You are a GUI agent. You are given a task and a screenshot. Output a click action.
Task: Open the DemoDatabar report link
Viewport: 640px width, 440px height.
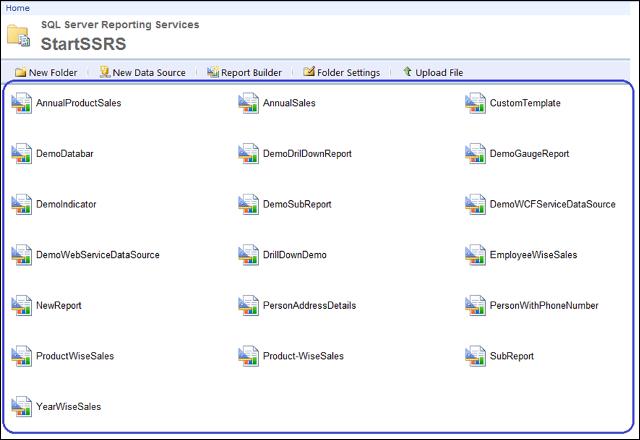64,153
